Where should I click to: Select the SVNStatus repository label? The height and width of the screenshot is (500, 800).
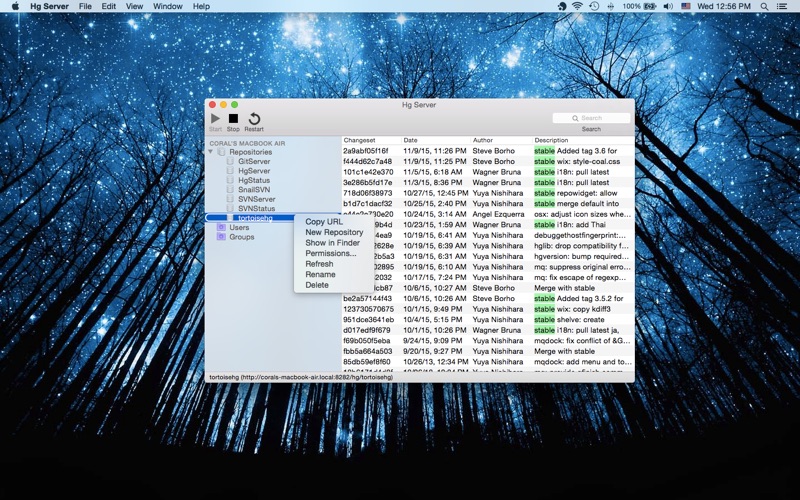pos(257,208)
